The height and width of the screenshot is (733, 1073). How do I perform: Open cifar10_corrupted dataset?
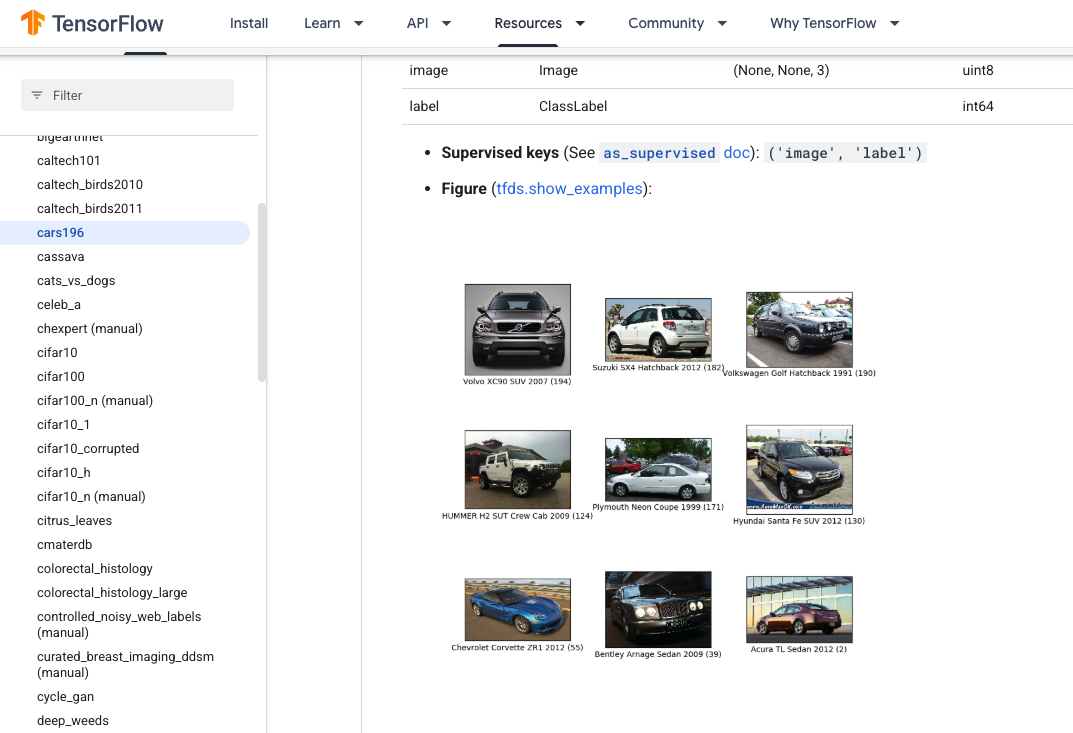click(88, 448)
